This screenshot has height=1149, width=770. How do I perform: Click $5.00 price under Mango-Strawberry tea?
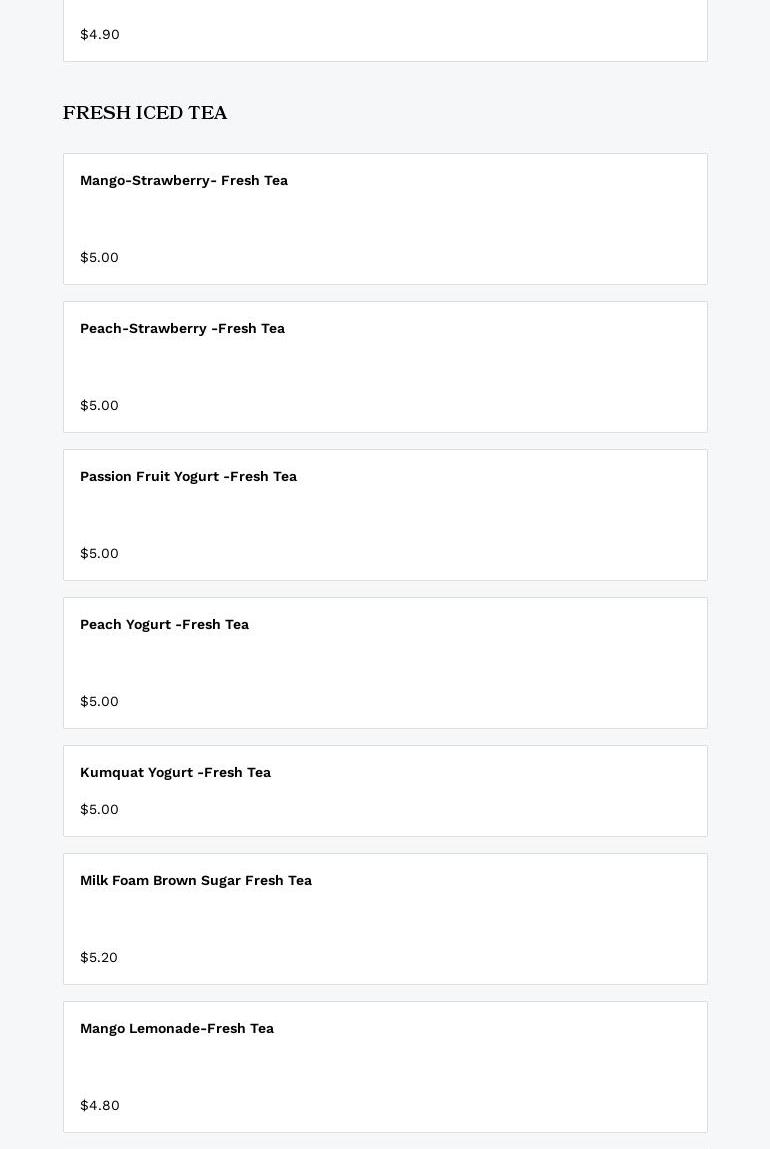click(99, 257)
